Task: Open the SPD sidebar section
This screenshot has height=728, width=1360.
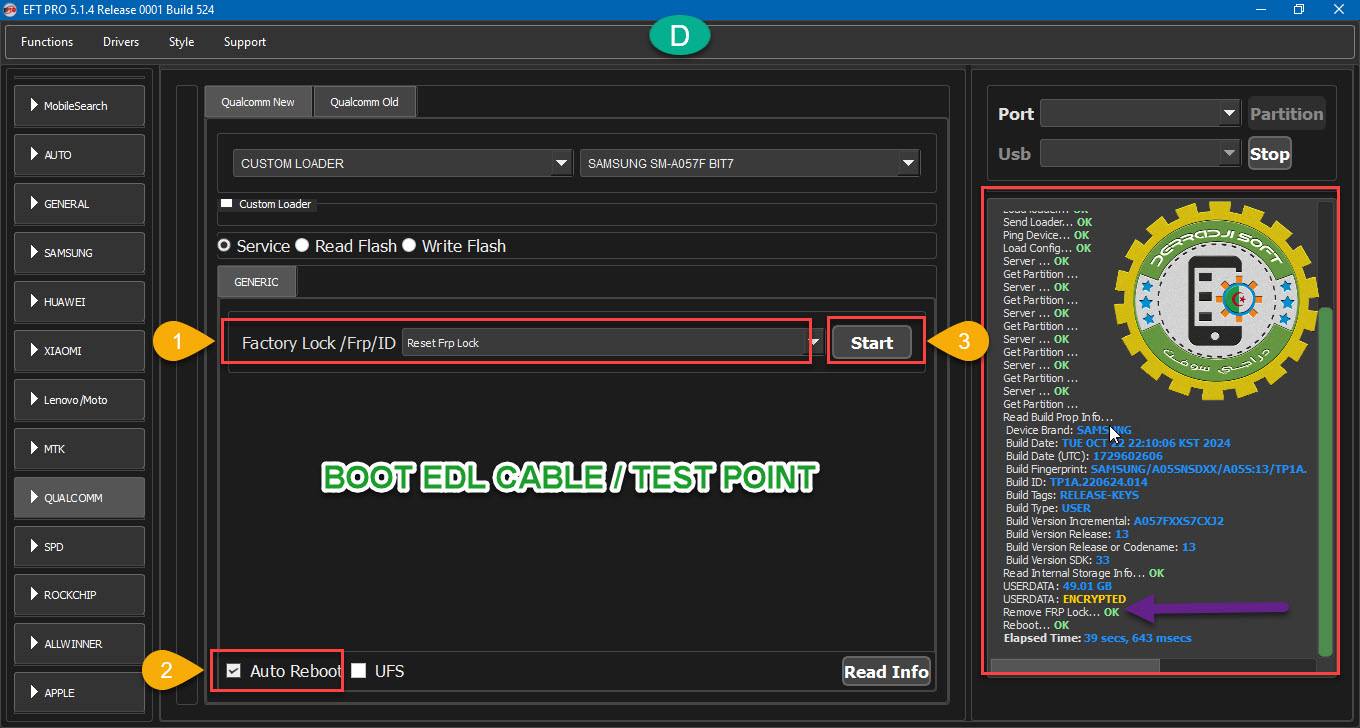Action: coord(79,547)
